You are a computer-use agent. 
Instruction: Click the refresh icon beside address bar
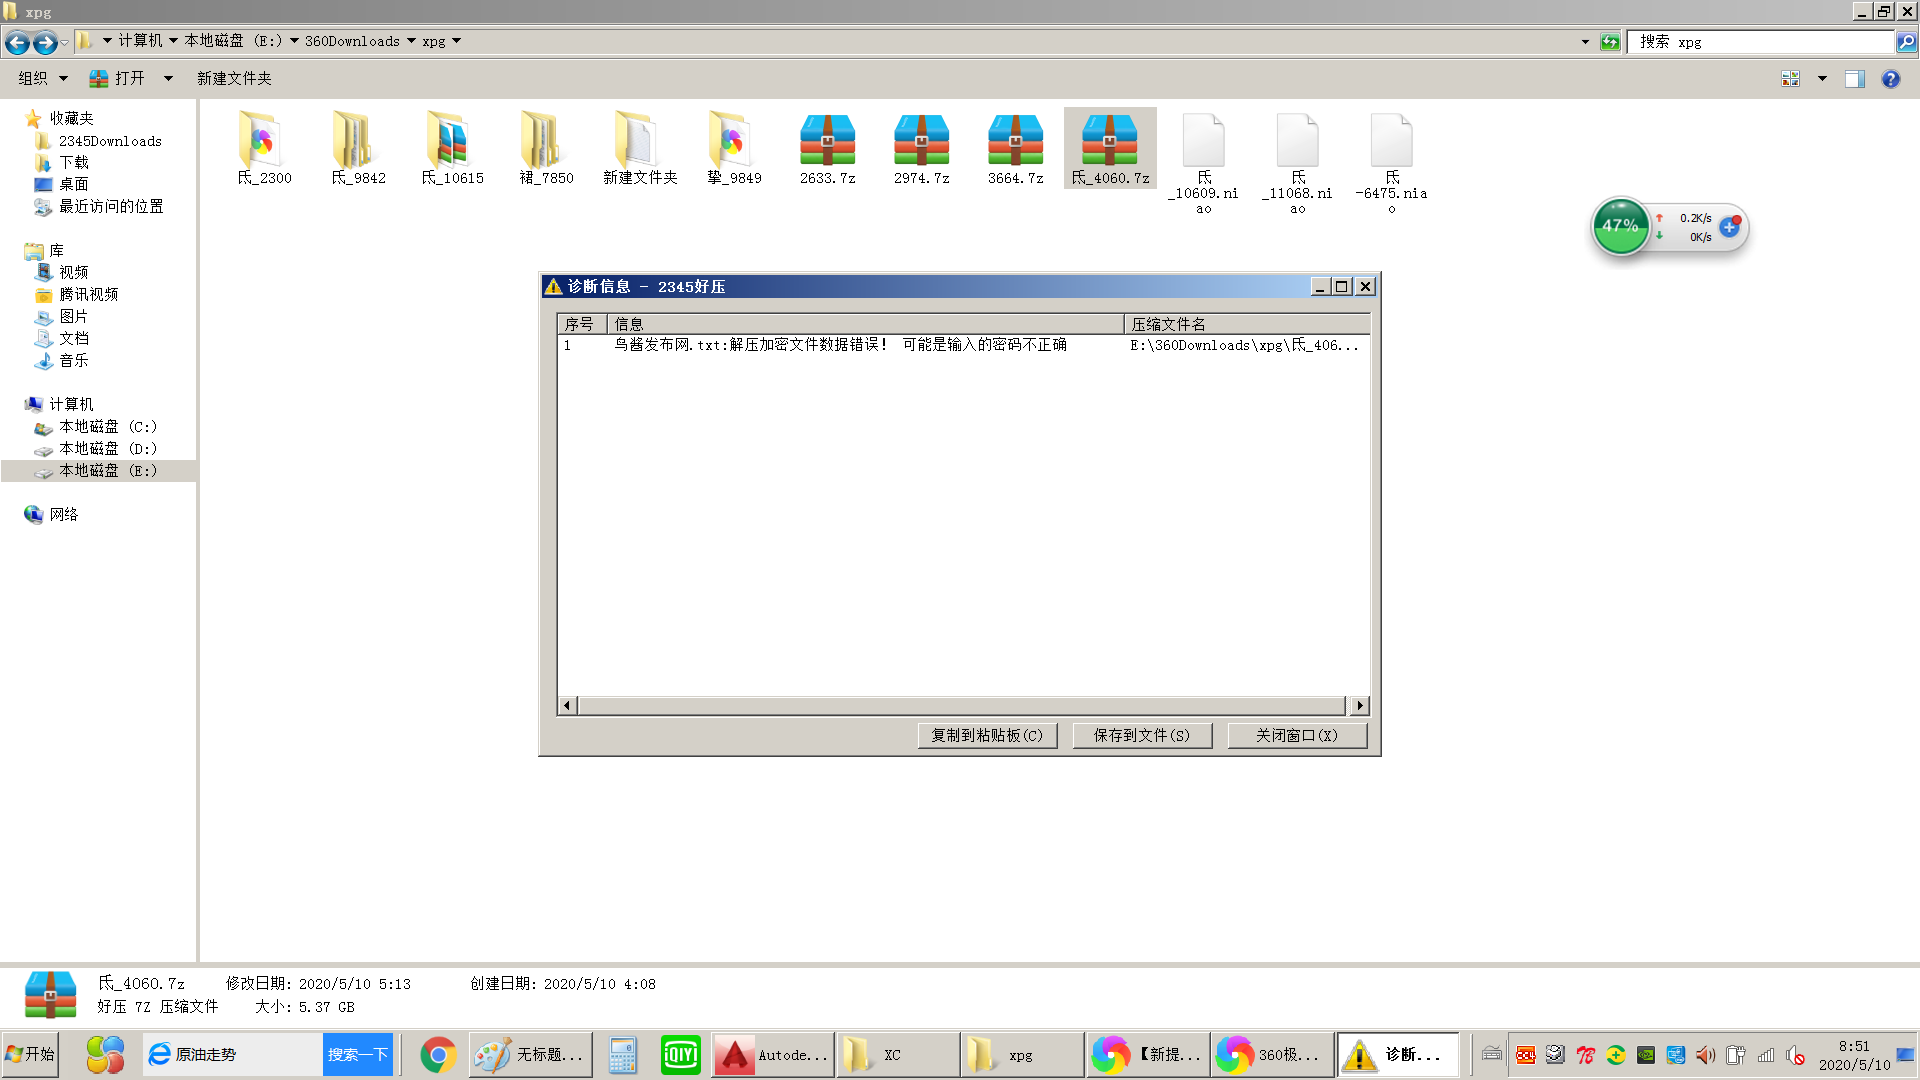1610,42
